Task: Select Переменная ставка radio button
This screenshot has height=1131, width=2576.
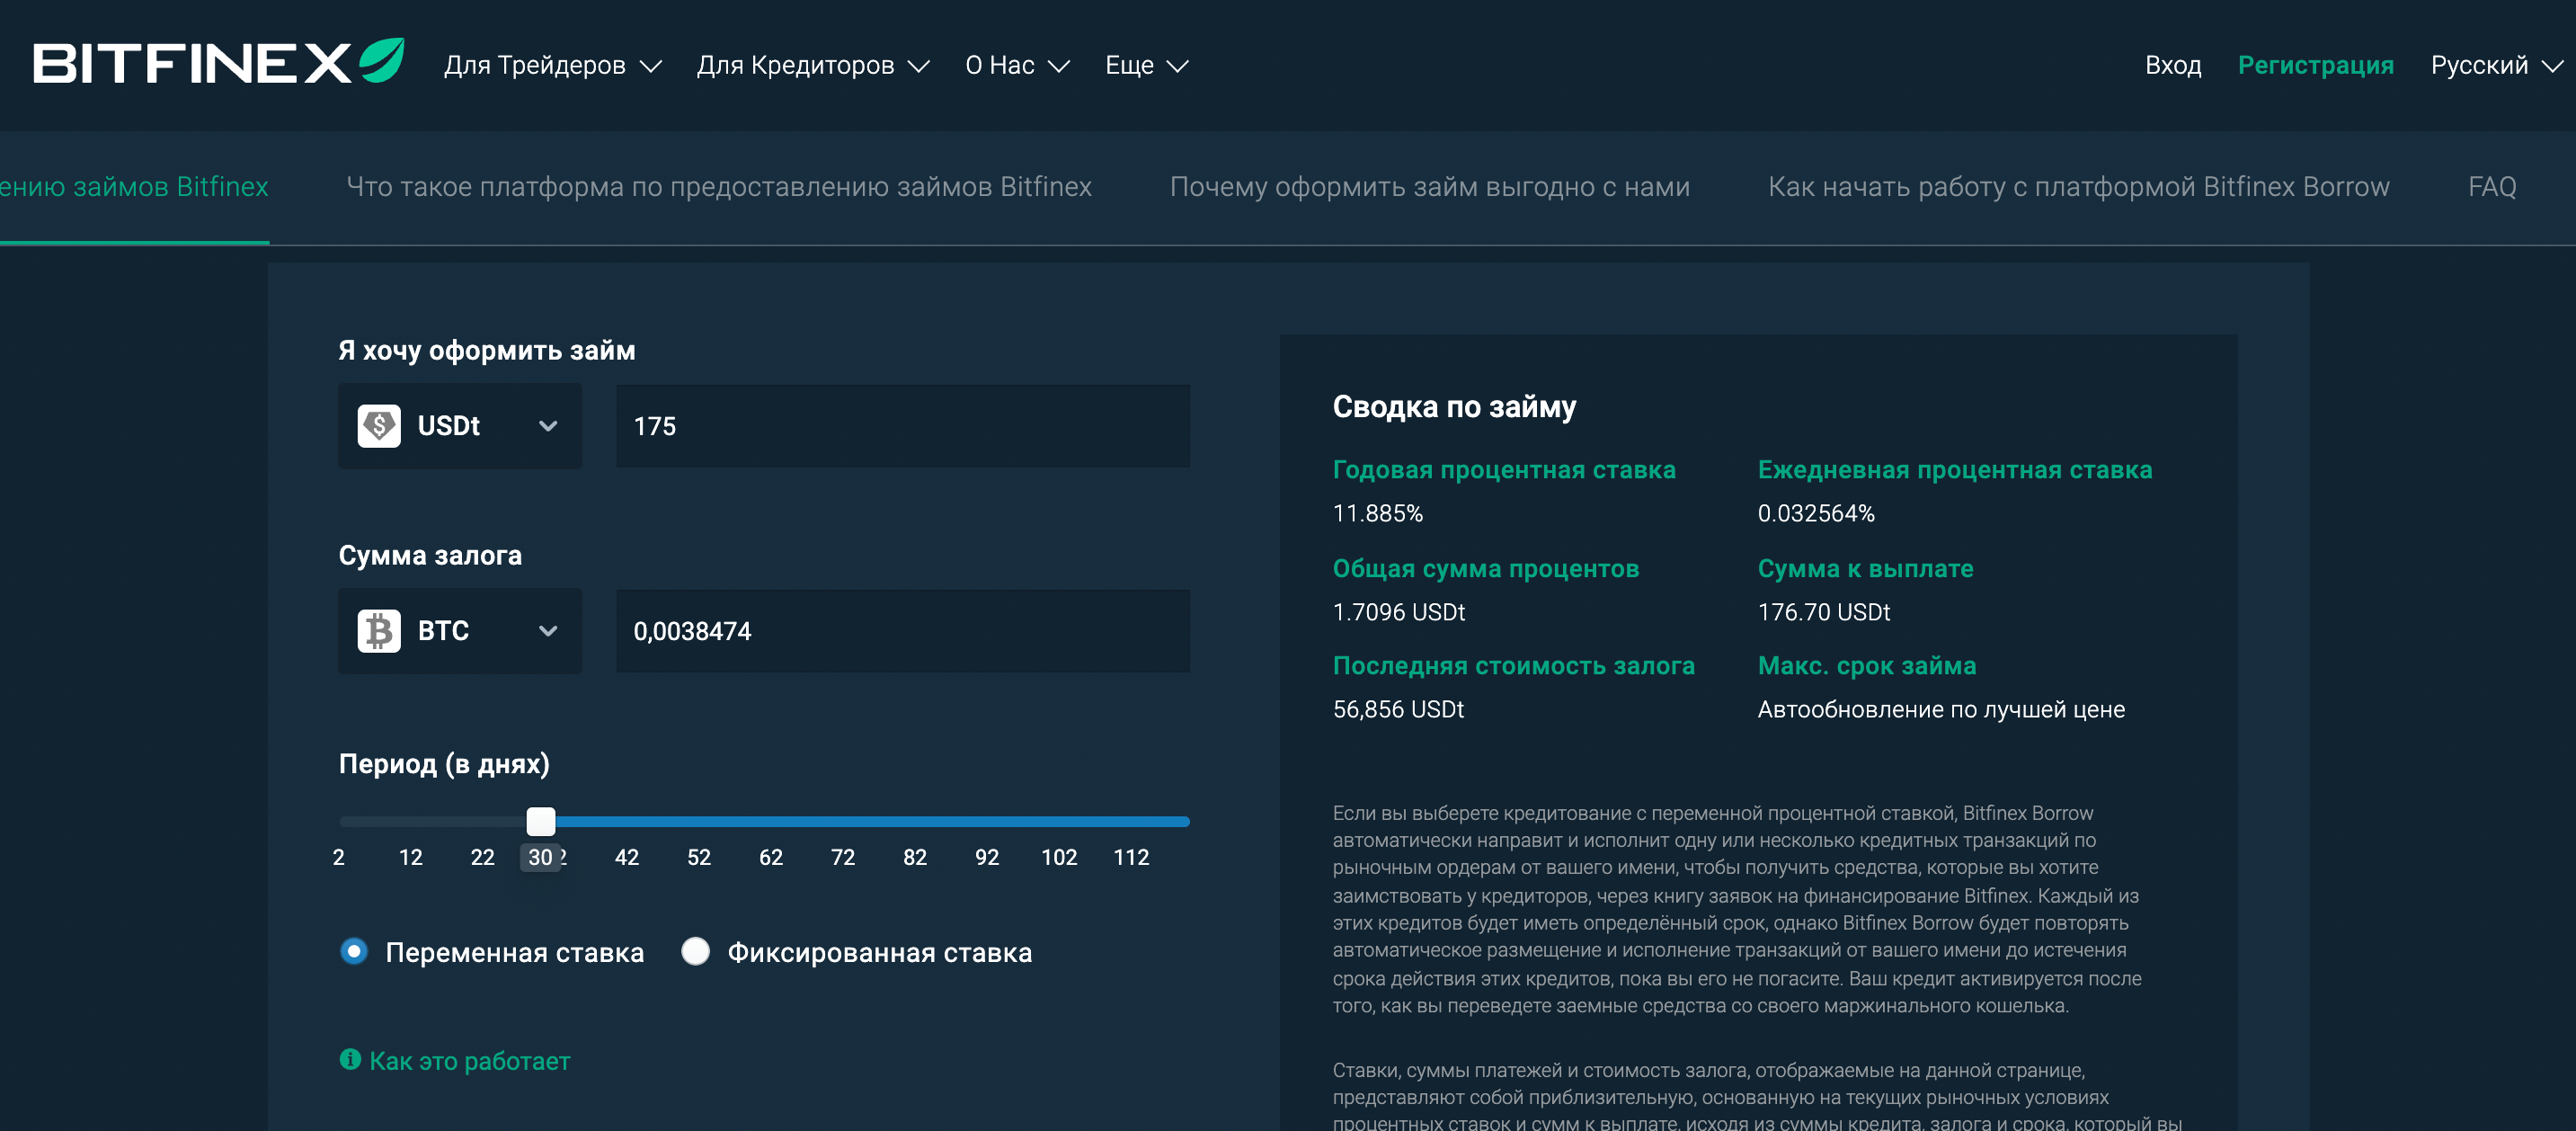Action: [354, 951]
